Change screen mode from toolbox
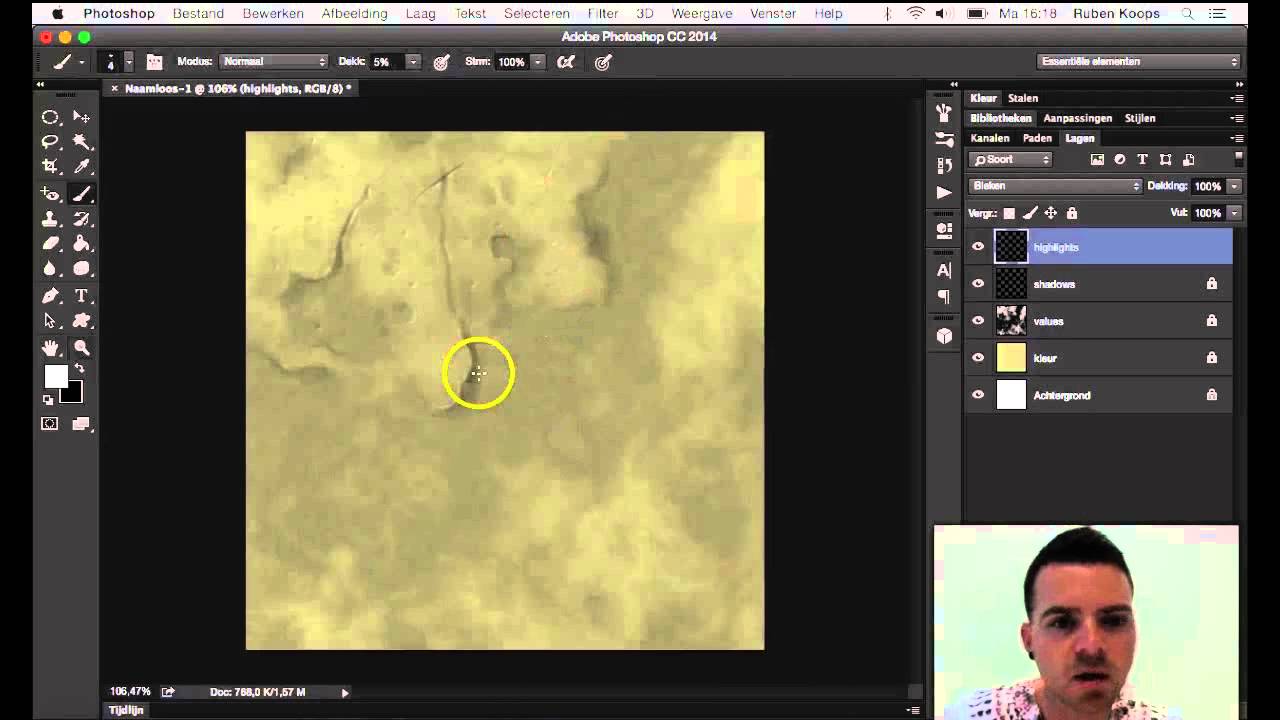This screenshot has height=720, width=1280. pyautogui.click(x=82, y=424)
